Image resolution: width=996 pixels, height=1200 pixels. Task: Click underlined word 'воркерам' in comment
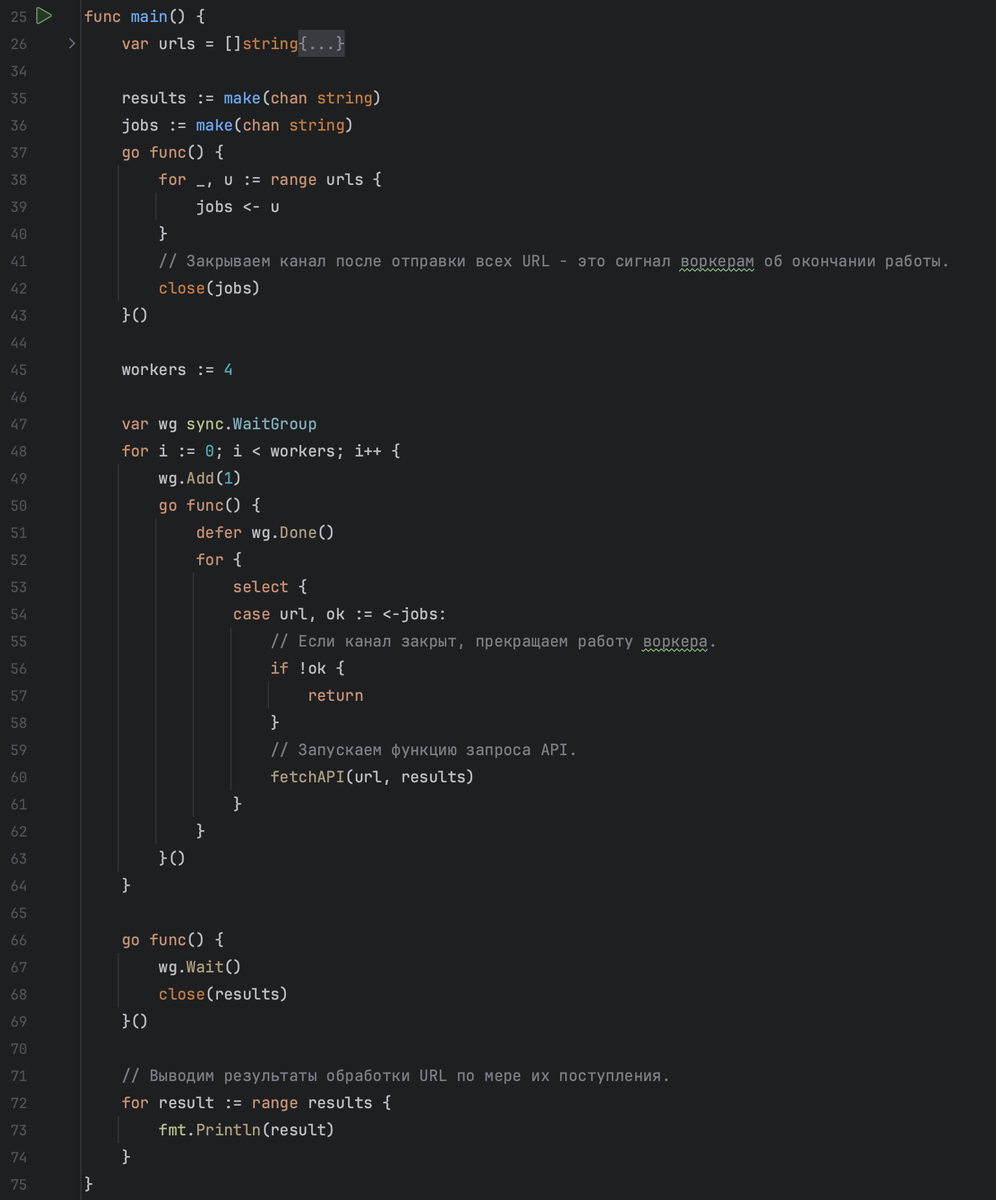(x=717, y=262)
